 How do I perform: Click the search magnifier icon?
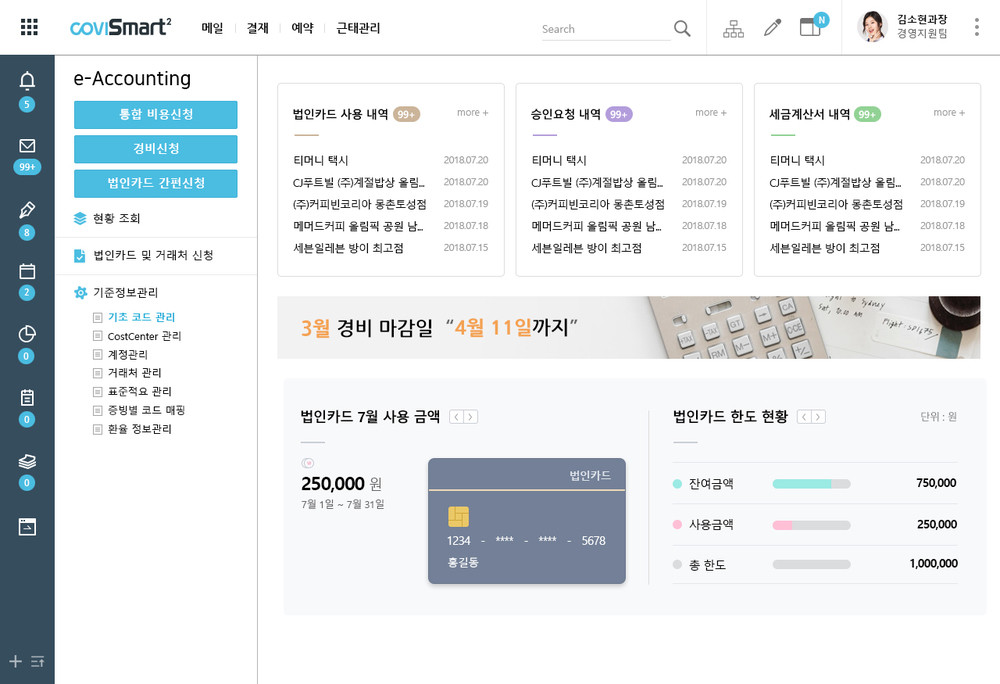(682, 28)
